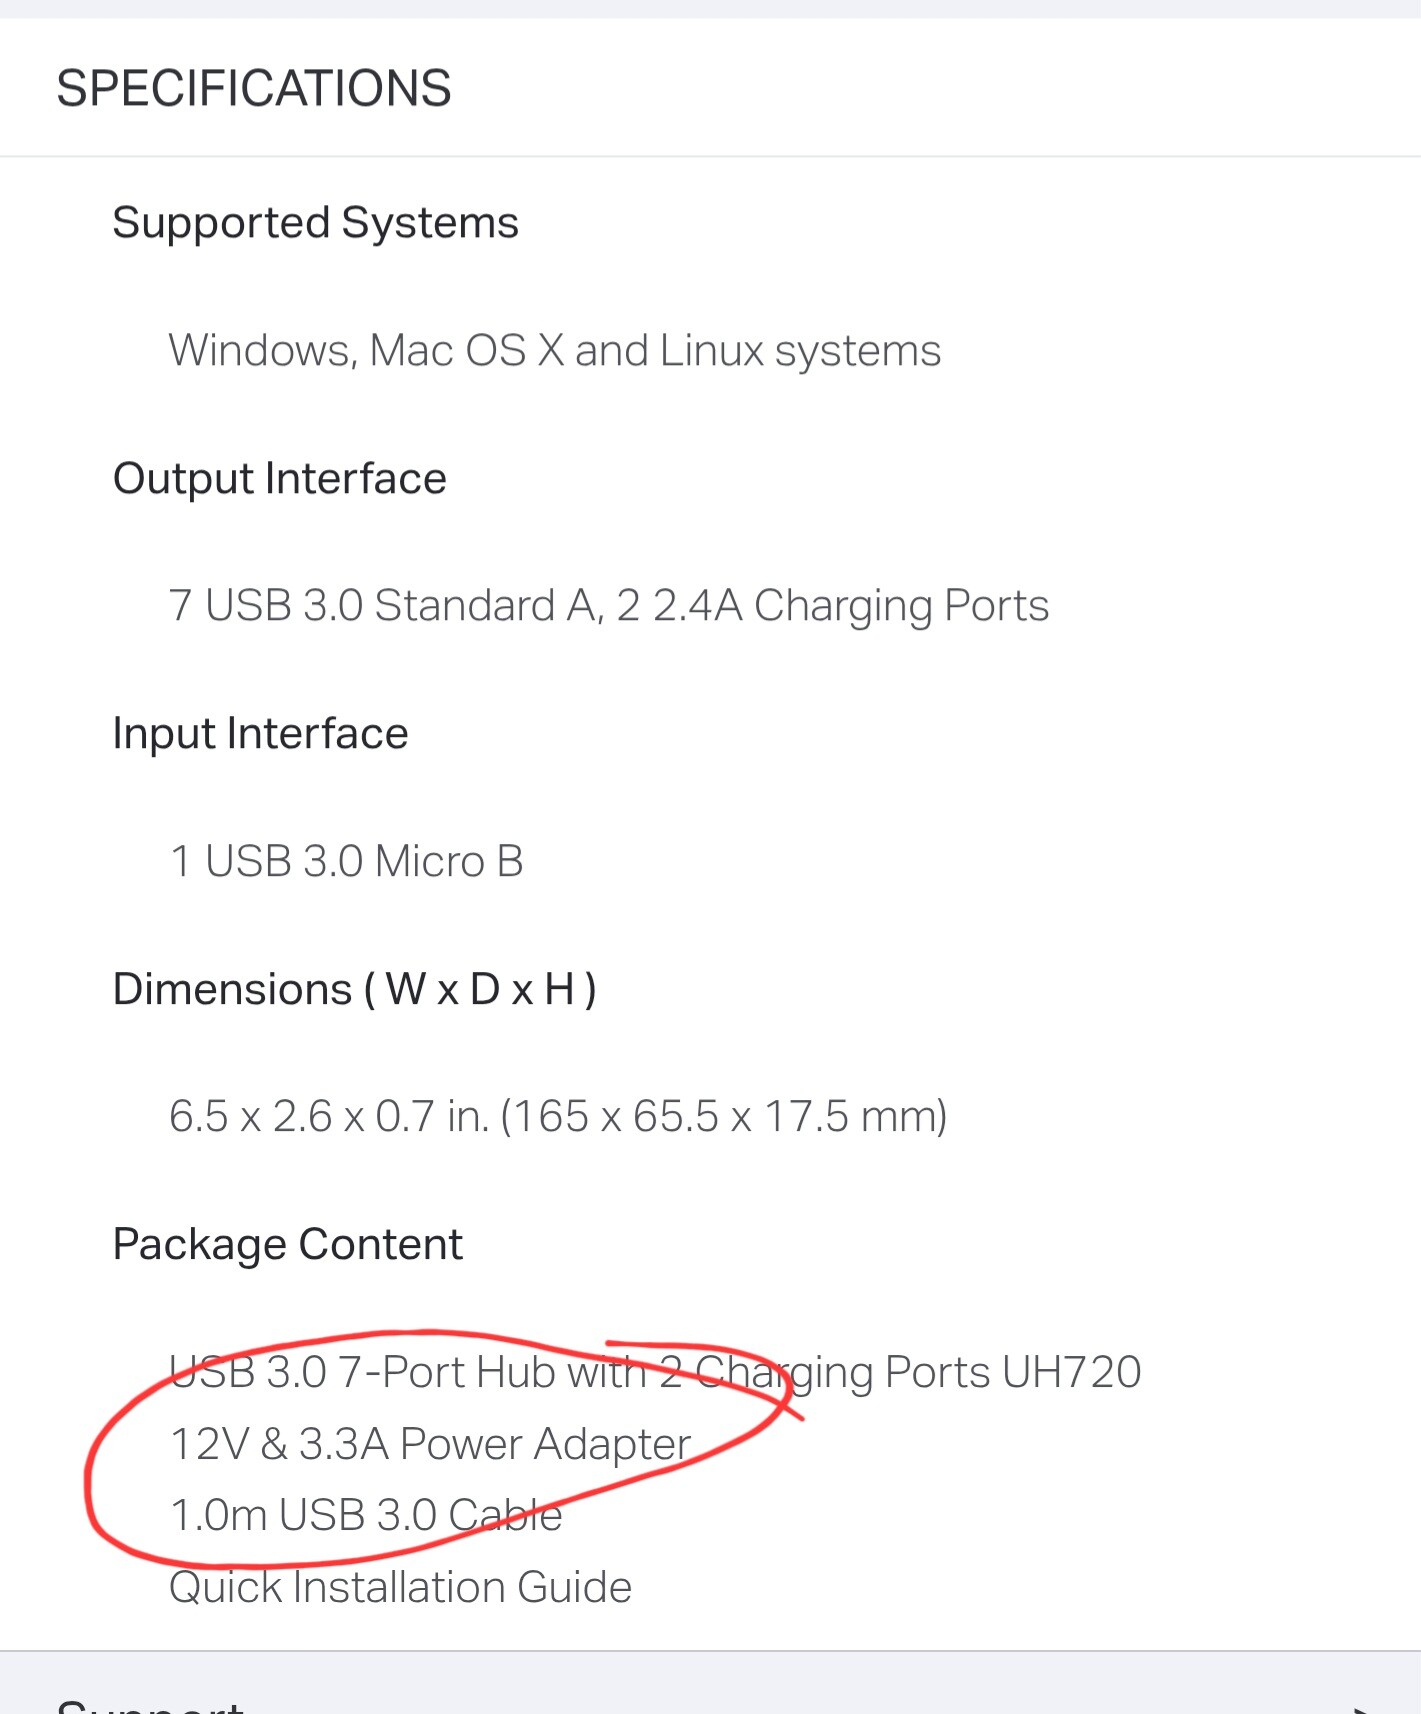Select the 1.0m USB 3.0 Cable line
The width and height of the screenshot is (1421, 1714).
click(x=366, y=1516)
